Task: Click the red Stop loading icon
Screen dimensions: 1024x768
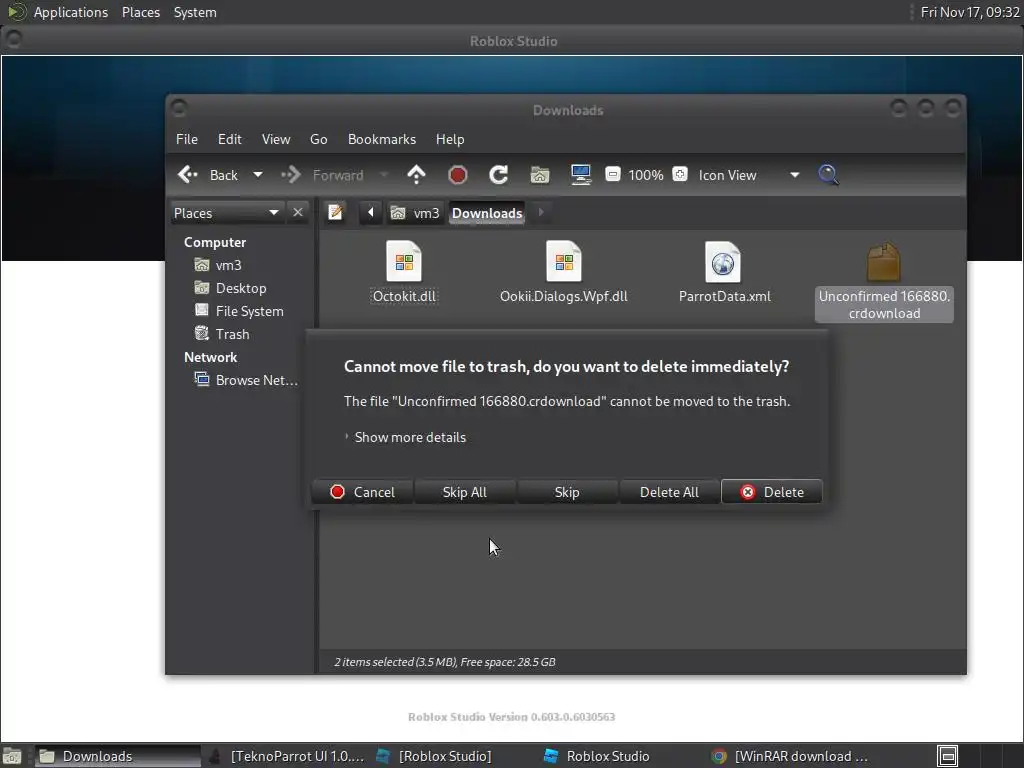Action: pos(458,175)
